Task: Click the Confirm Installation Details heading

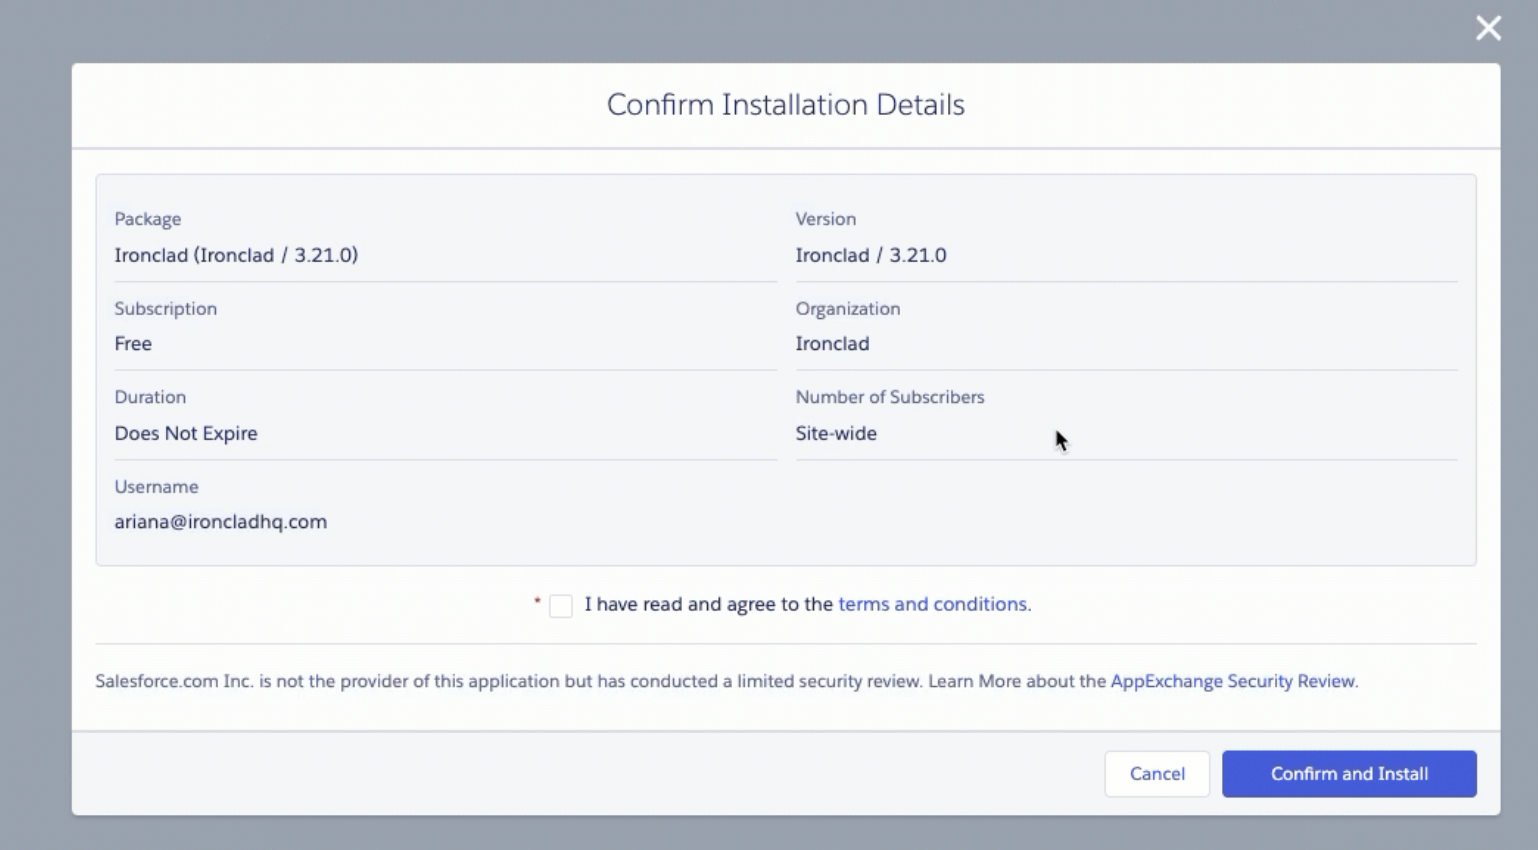Action: click(786, 105)
